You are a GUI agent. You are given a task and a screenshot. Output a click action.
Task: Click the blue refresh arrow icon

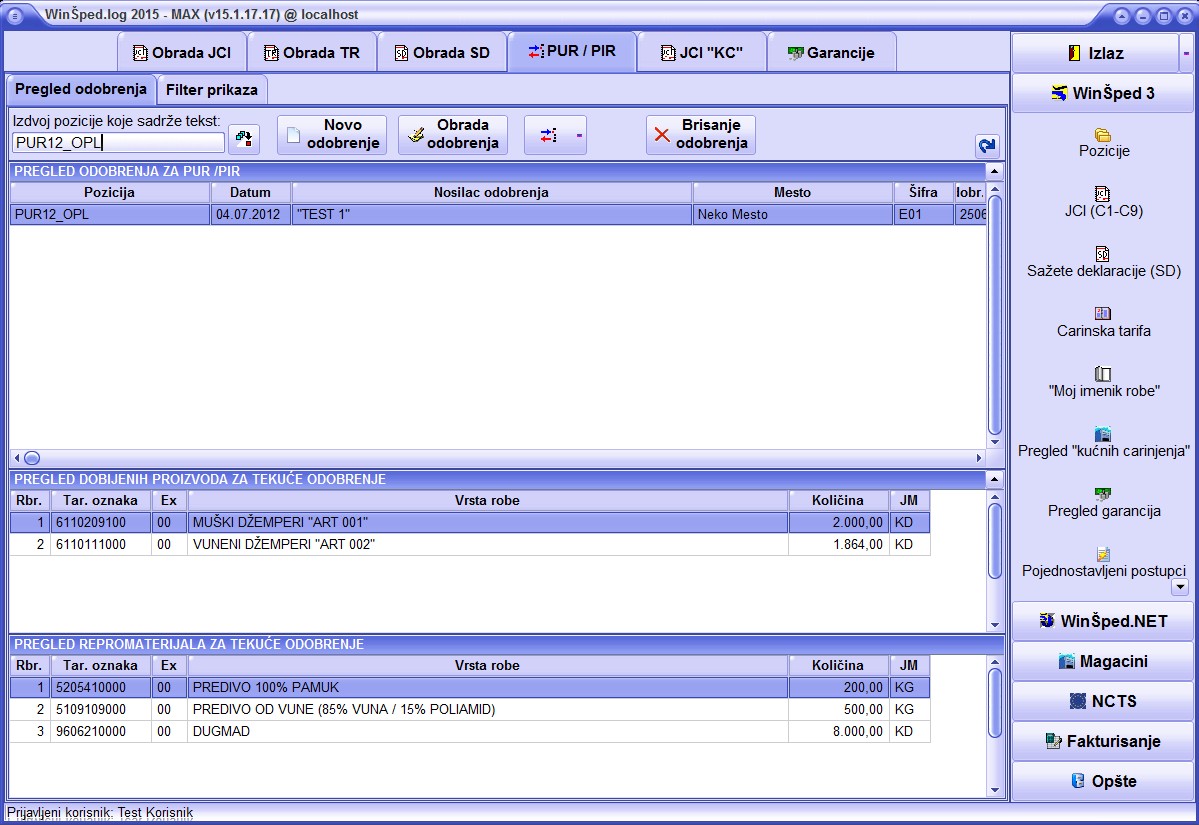(986, 145)
